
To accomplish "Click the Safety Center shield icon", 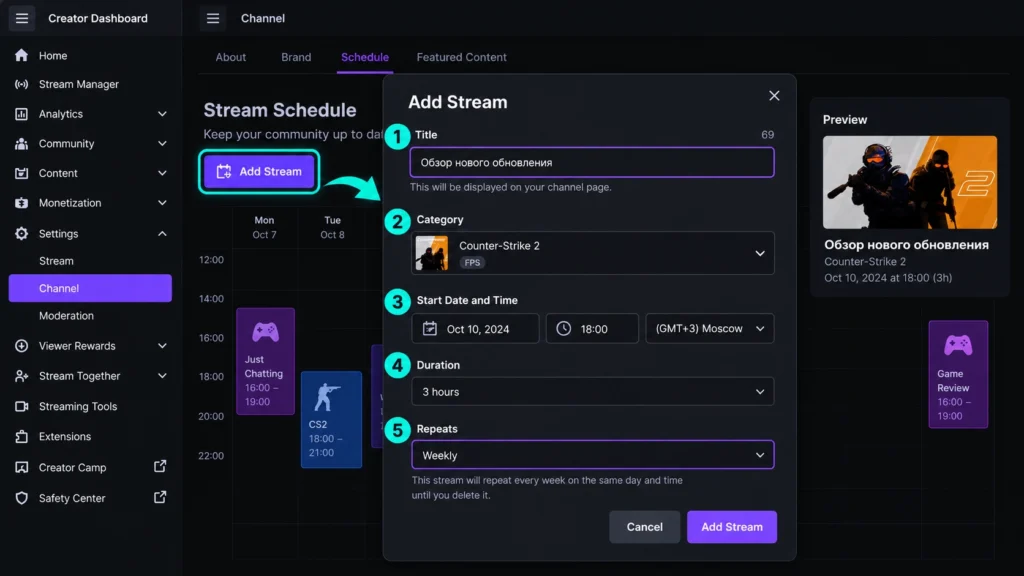I will pos(22,498).
